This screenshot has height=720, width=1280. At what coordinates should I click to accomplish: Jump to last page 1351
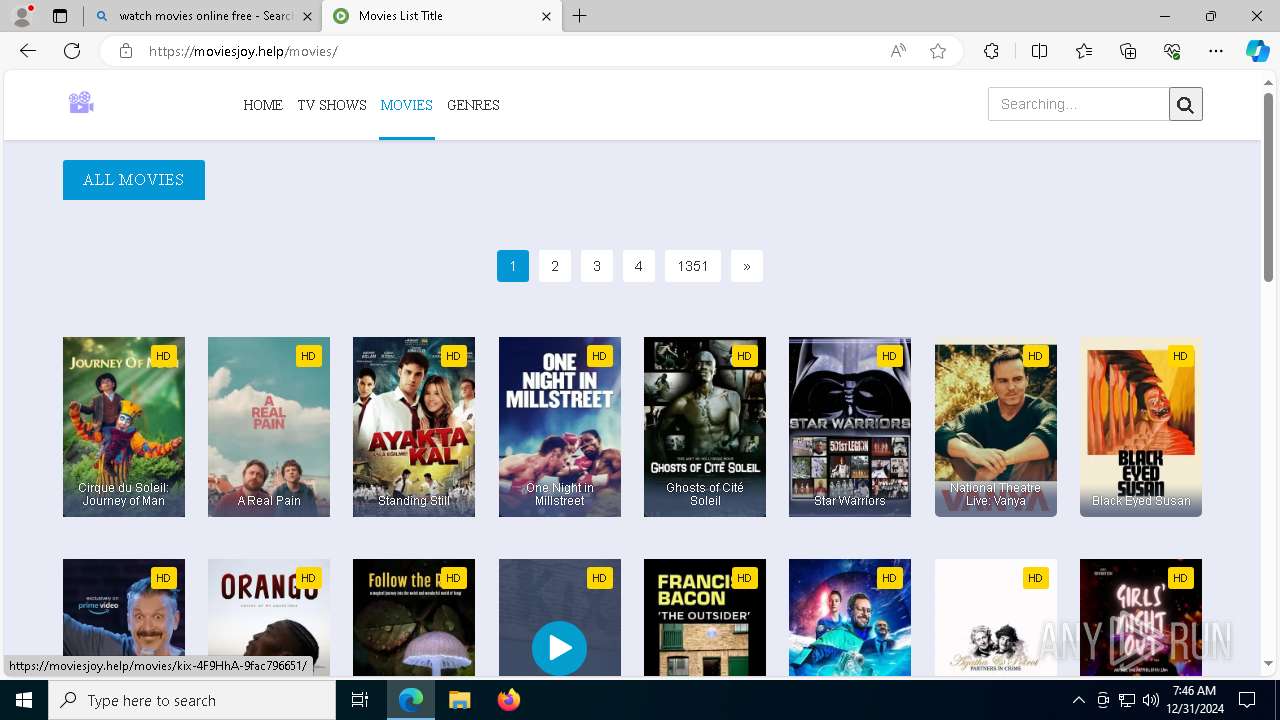(693, 266)
